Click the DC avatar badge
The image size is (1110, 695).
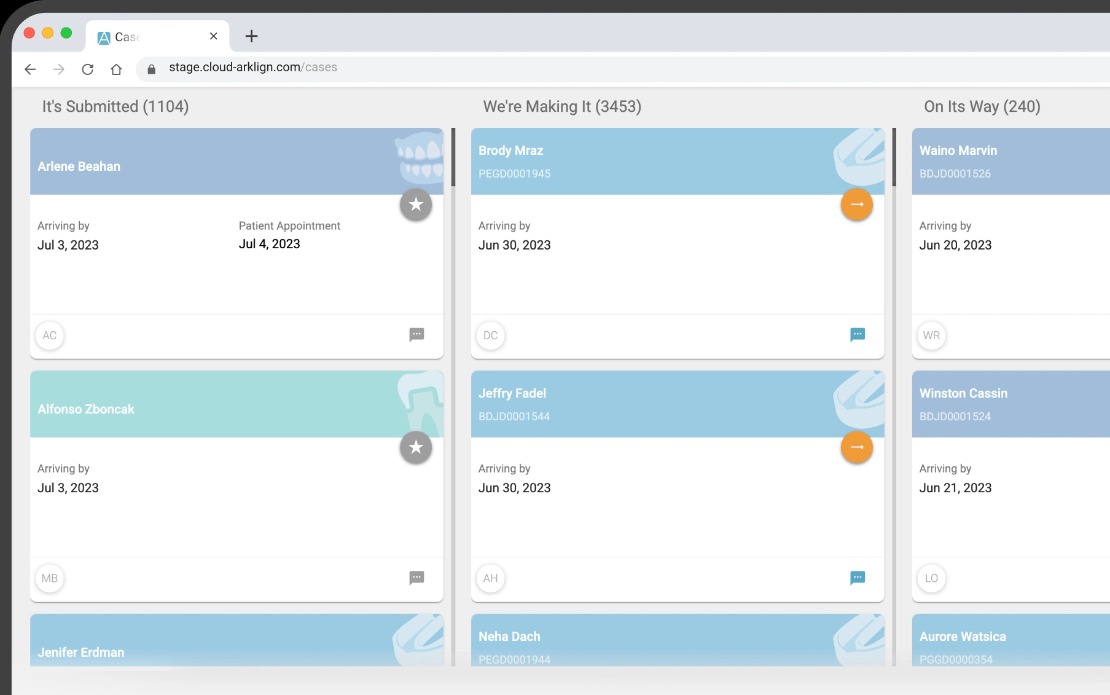pyautogui.click(x=491, y=335)
